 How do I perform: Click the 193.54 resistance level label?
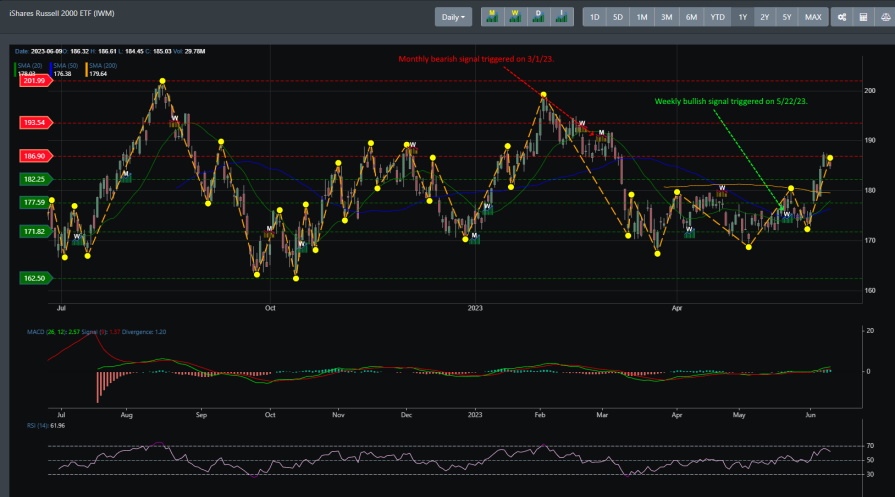point(35,122)
